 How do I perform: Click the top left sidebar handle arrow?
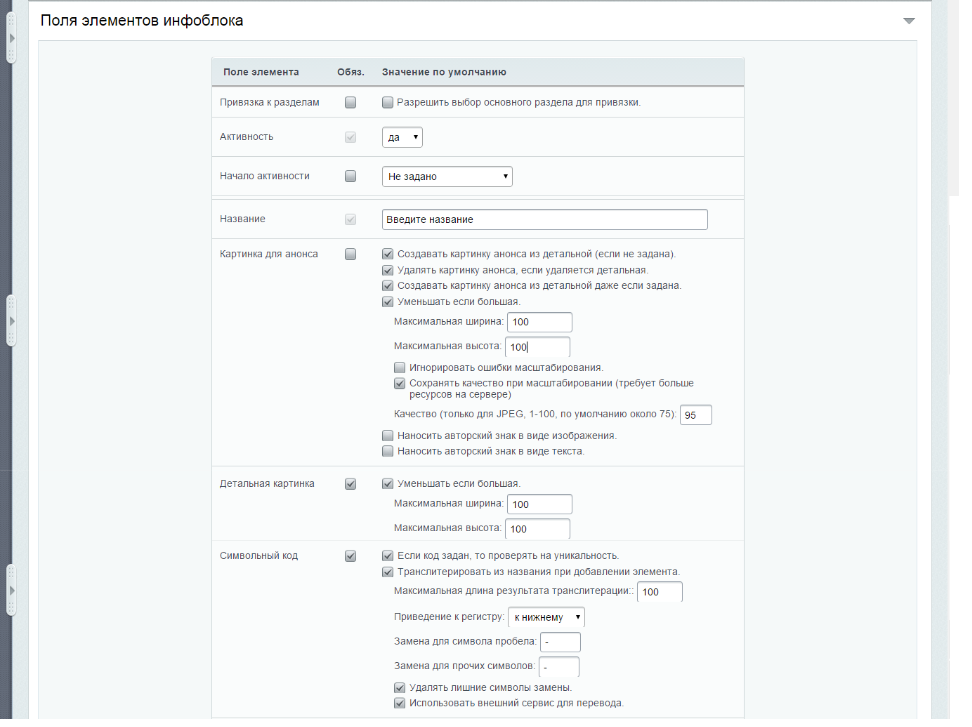[x=11, y=38]
